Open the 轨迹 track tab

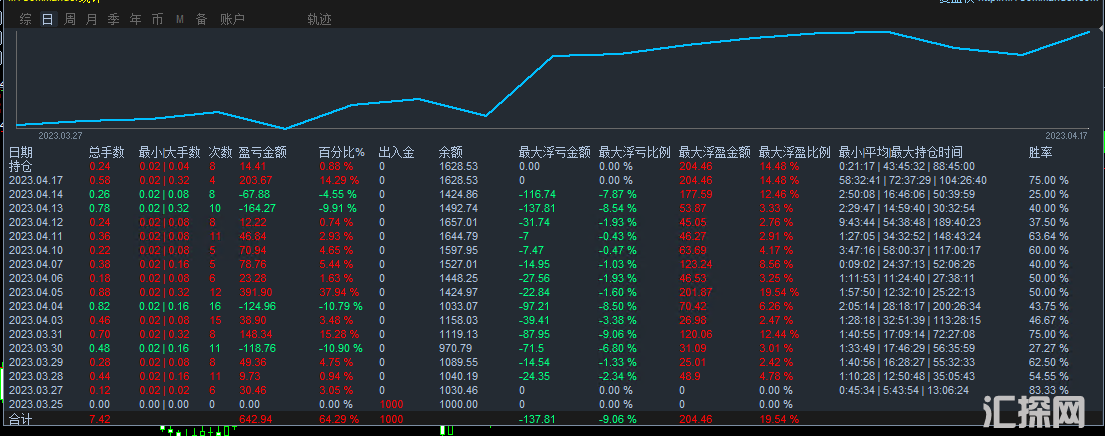coord(319,20)
